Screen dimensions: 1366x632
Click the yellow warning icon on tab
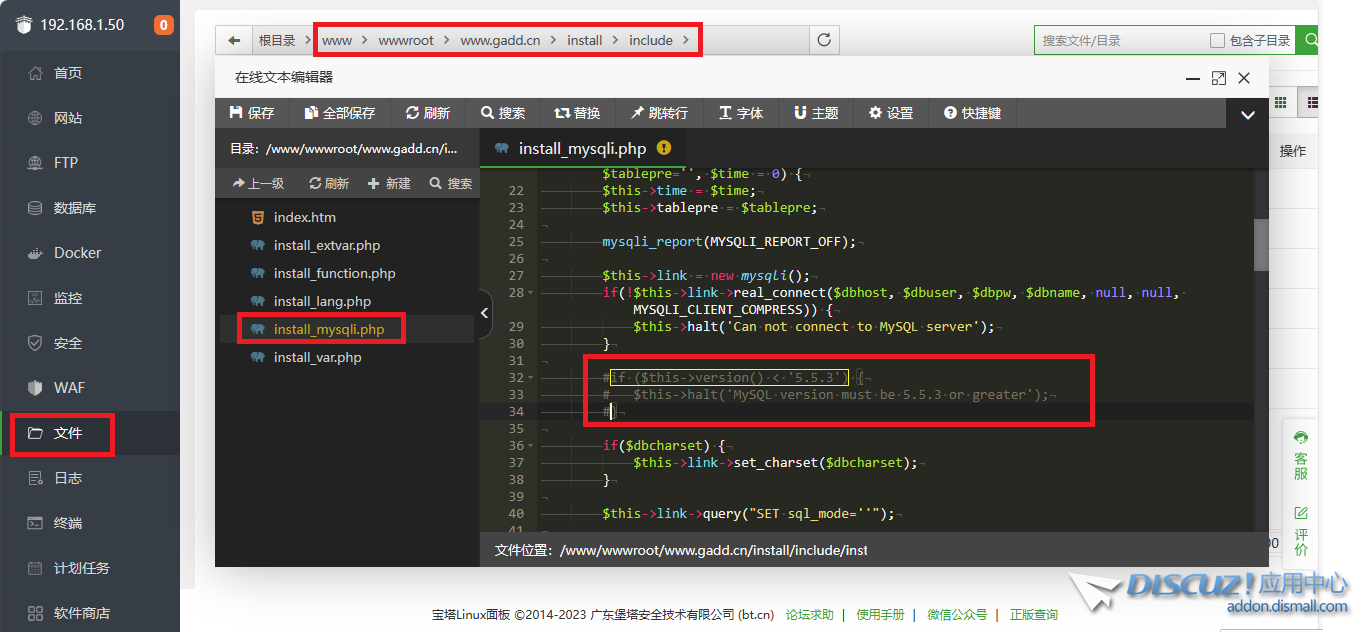click(664, 148)
